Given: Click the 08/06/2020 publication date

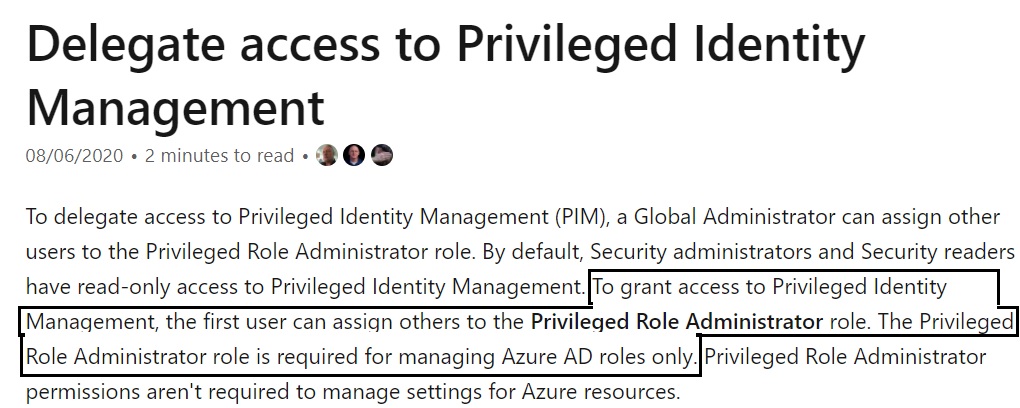Looking at the screenshot, I should [x=74, y=156].
